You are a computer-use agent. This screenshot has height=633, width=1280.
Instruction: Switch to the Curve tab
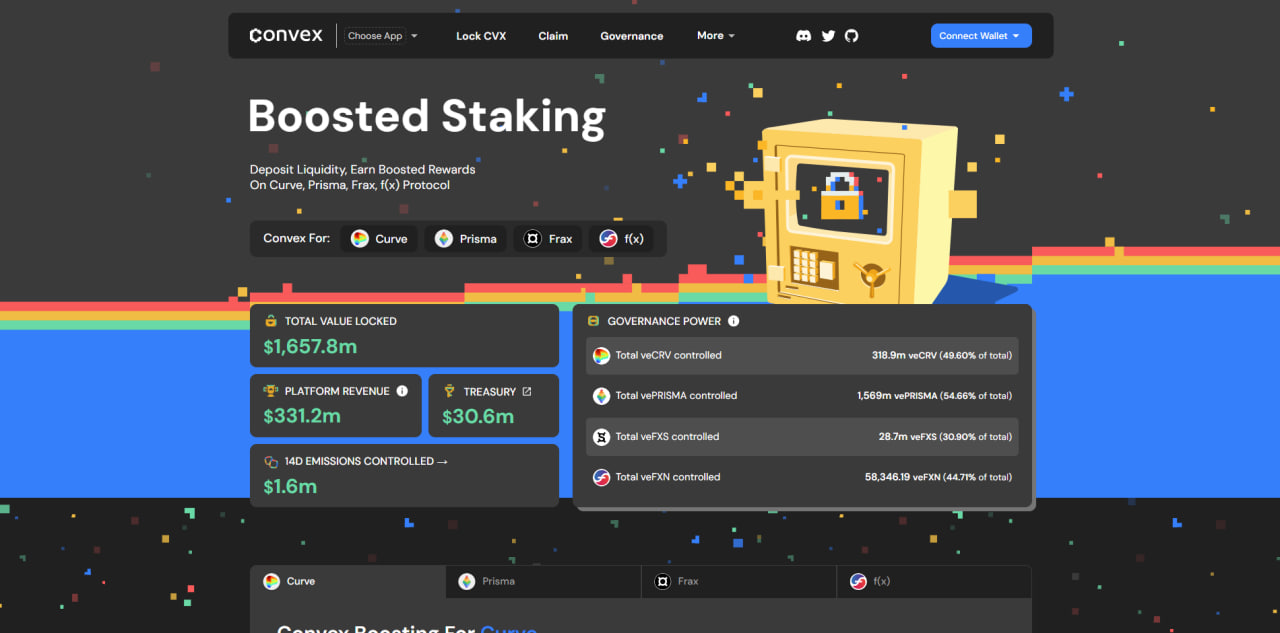pos(348,581)
